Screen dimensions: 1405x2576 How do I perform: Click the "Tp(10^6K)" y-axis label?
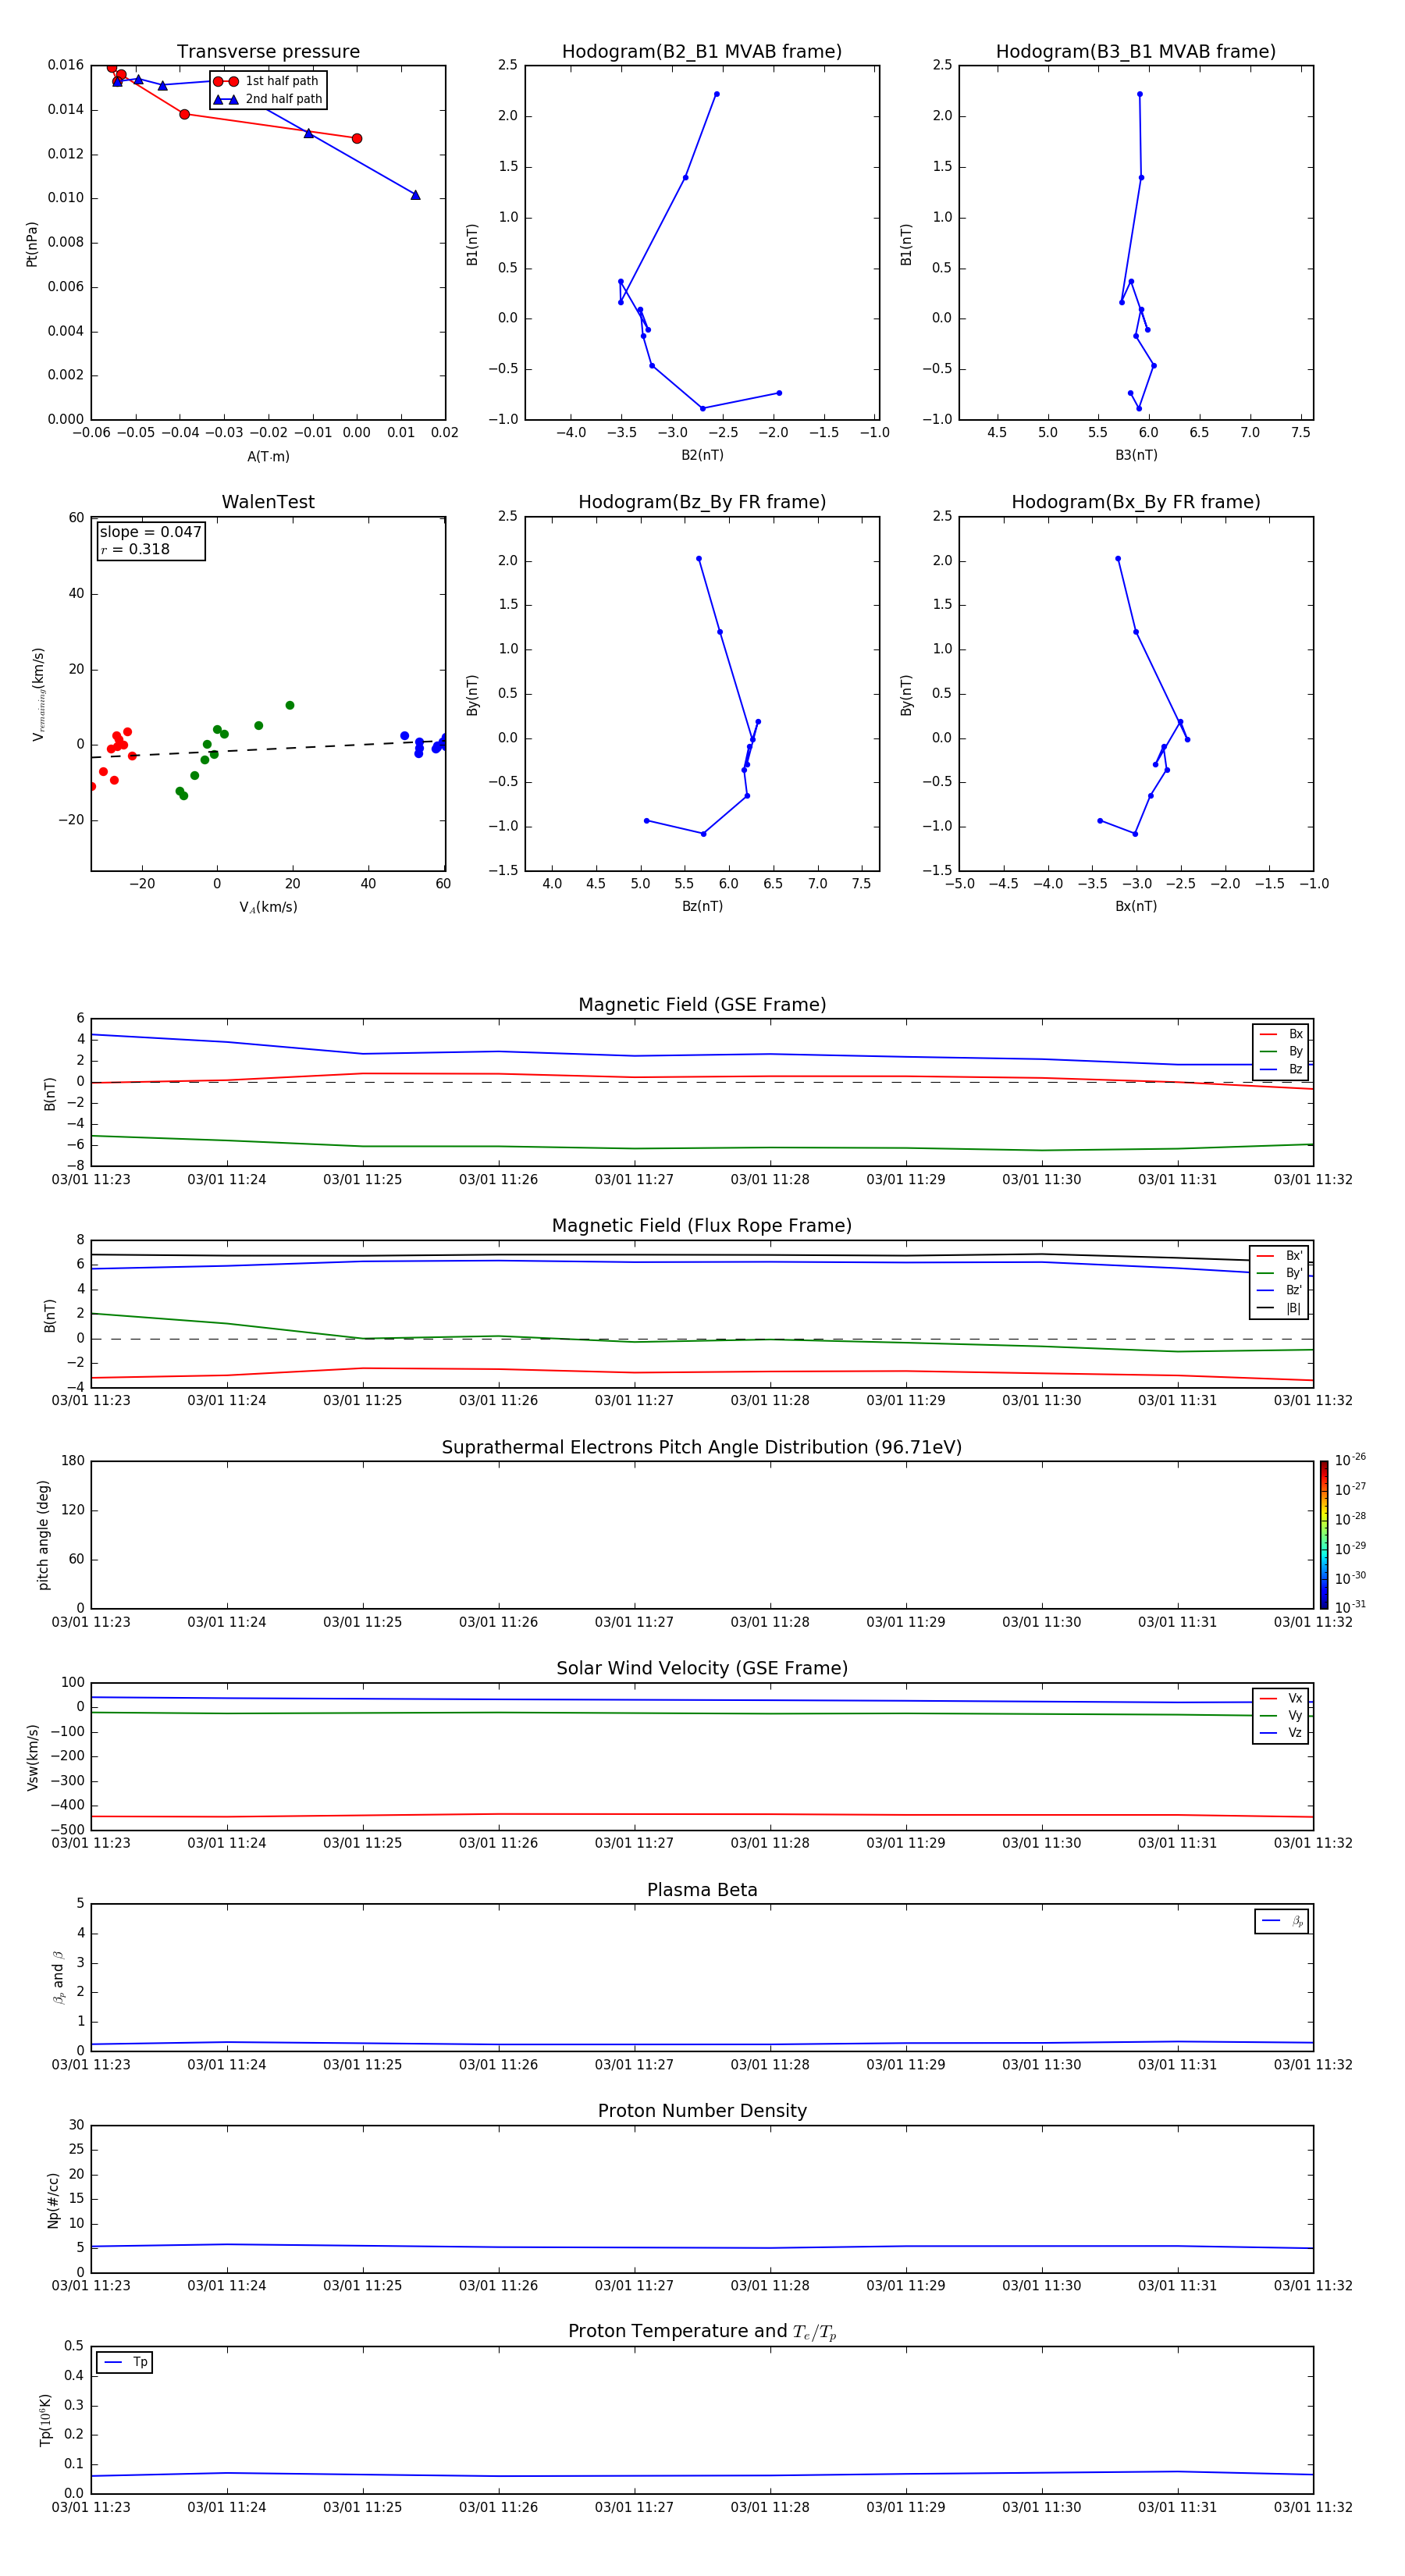[x=45, y=2420]
